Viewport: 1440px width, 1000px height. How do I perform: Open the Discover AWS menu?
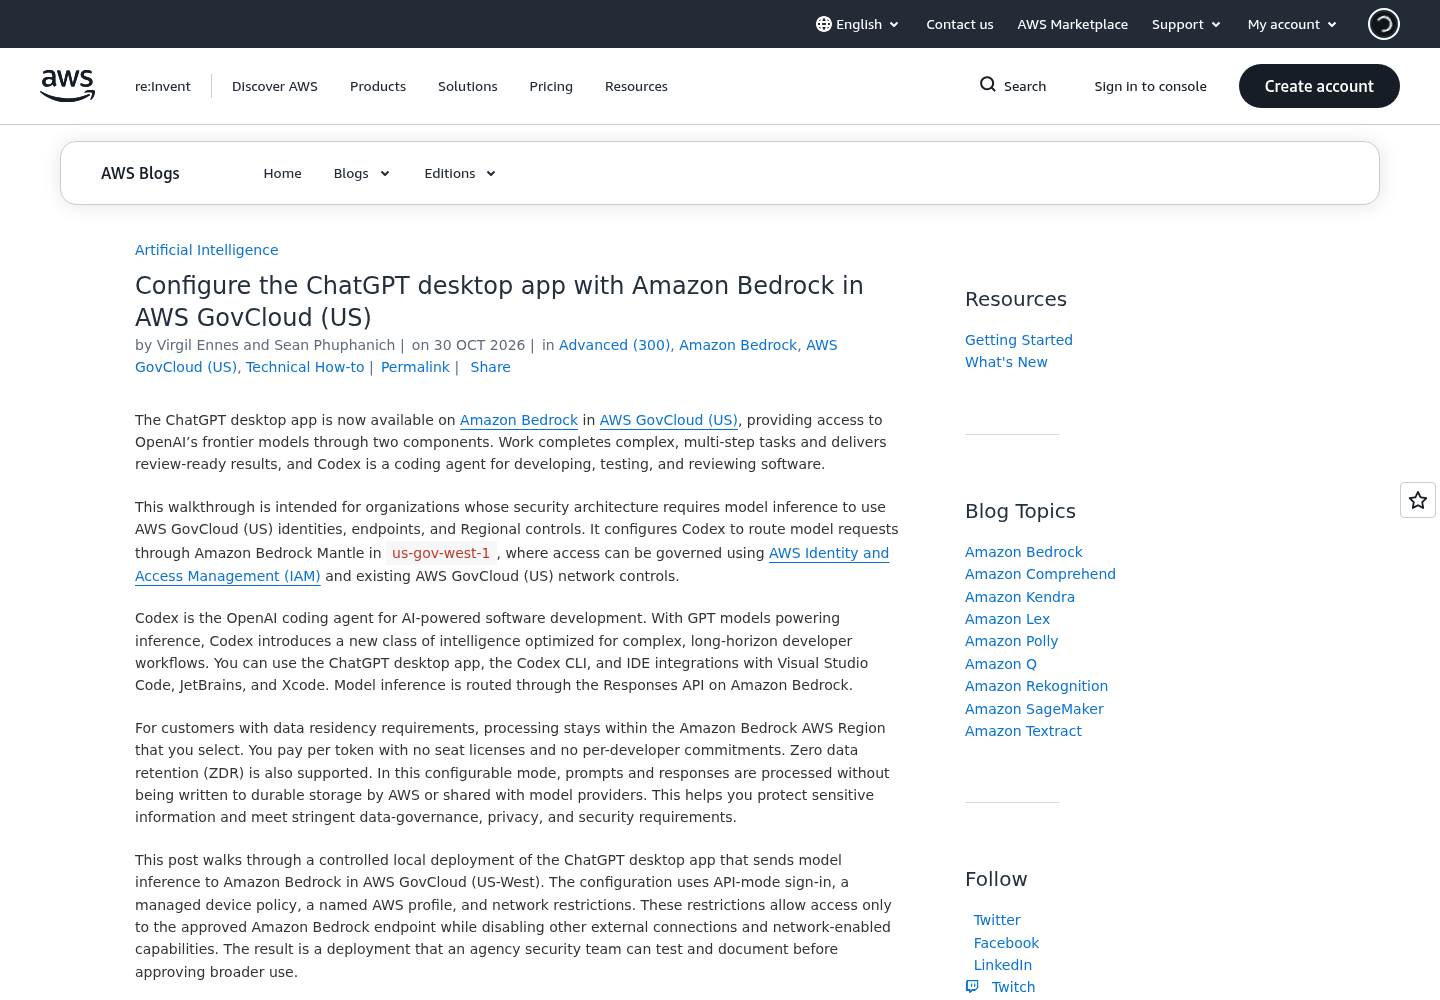[x=275, y=87]
